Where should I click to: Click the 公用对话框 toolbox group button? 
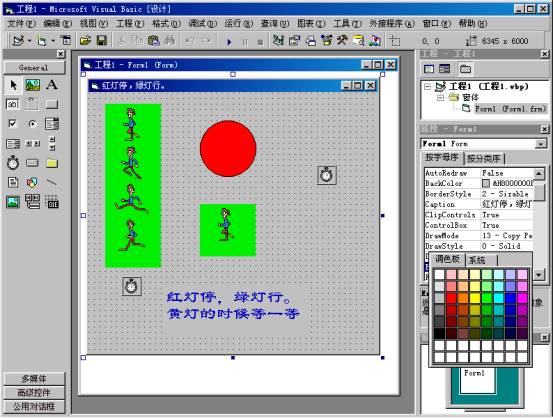(34, 407)
